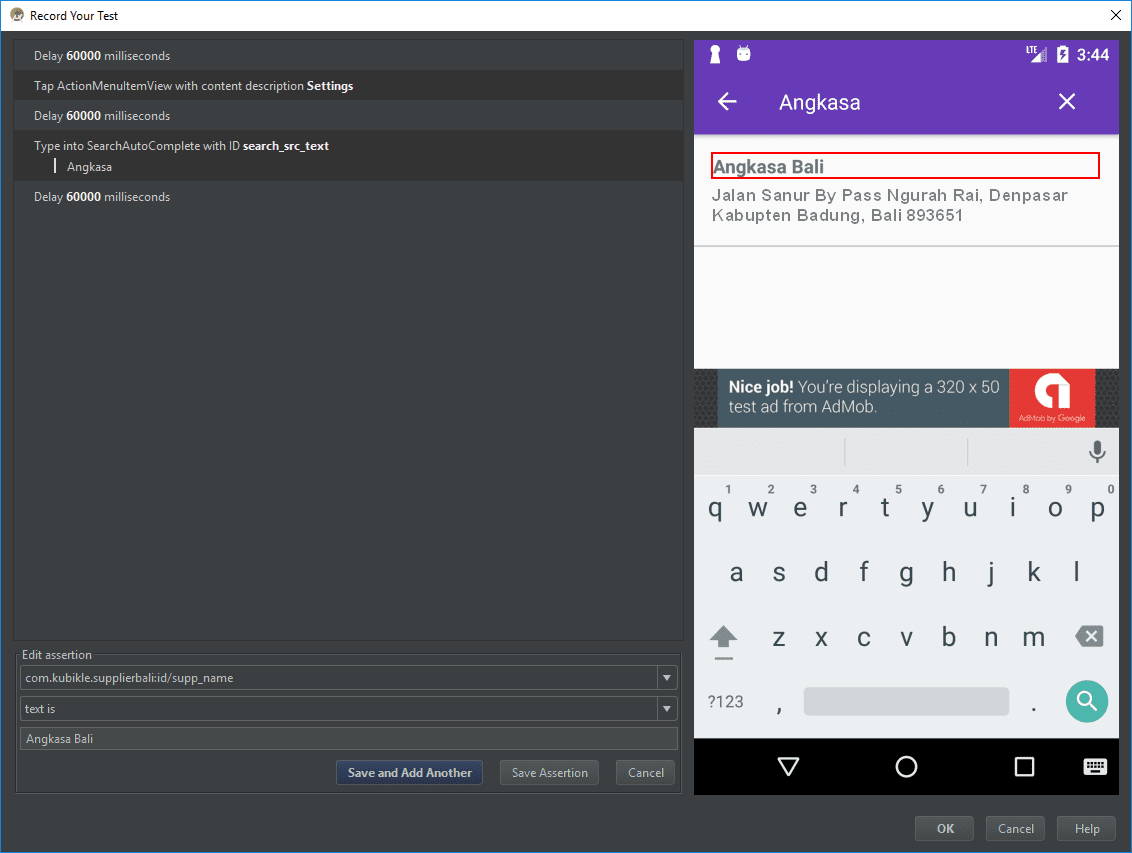Tap the microphone icon on the keyboard
The width and height of the screenshot is (1132, 853).
coord(1097,451)
